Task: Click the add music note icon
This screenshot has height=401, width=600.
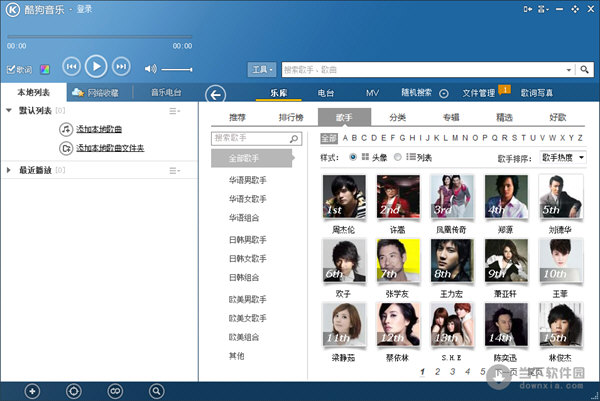Action: click(x=66, y=129)
